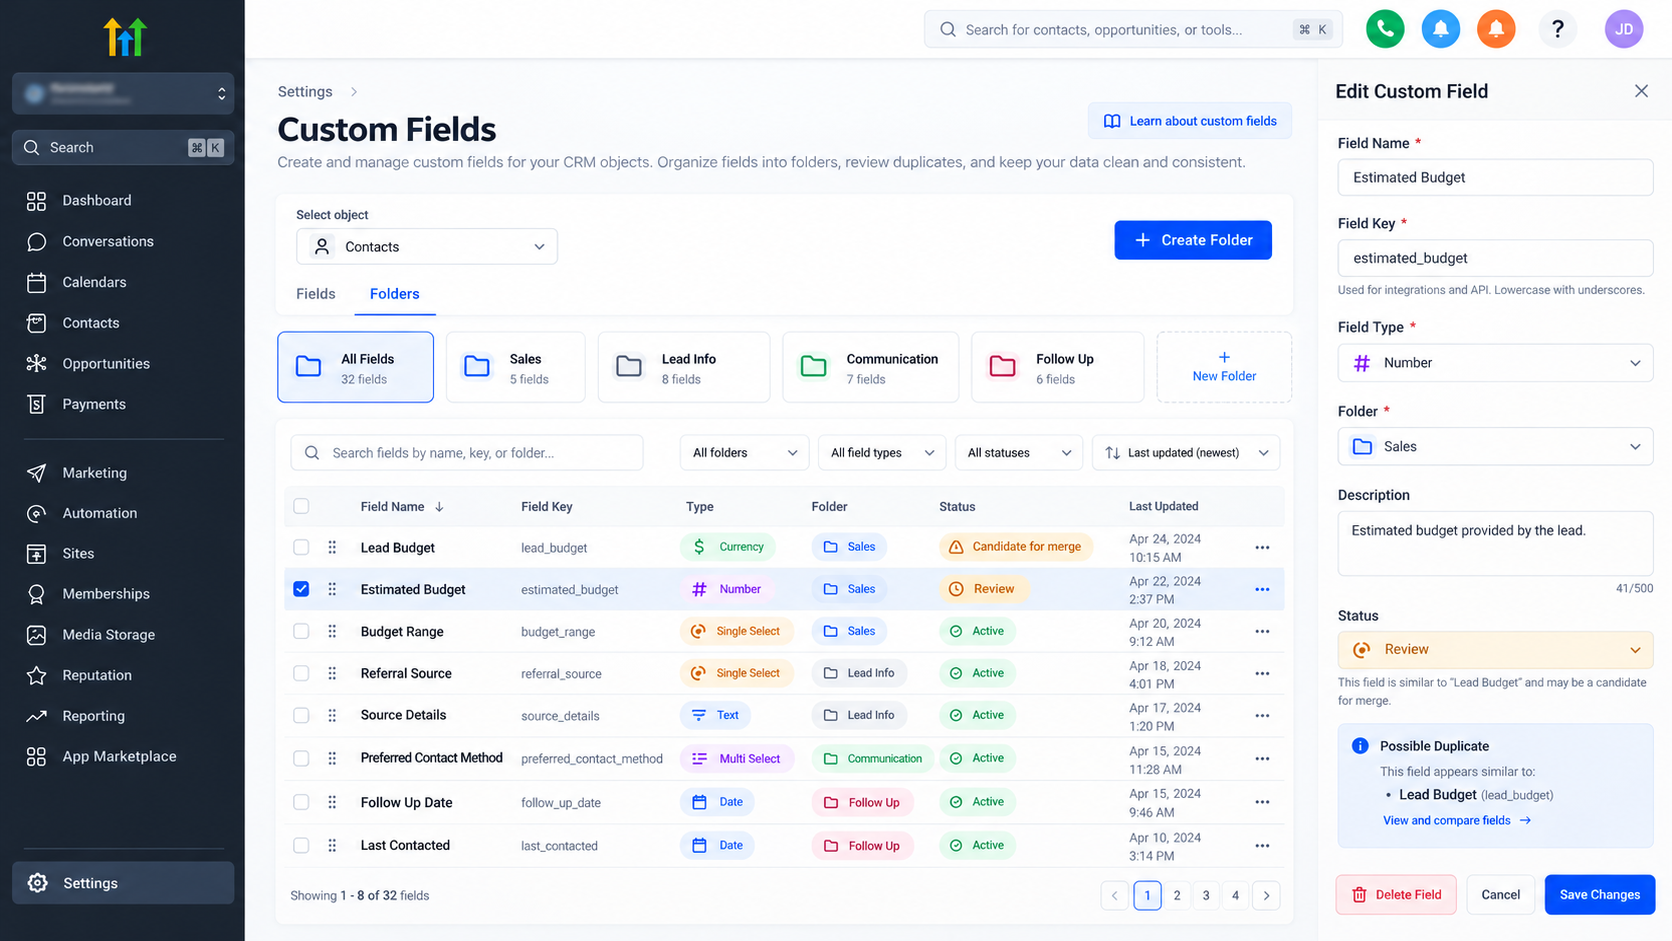The height and width of the screenshot is (941, 1672).
Task: Click the Save Changes button
Action: click(1600, 895)
